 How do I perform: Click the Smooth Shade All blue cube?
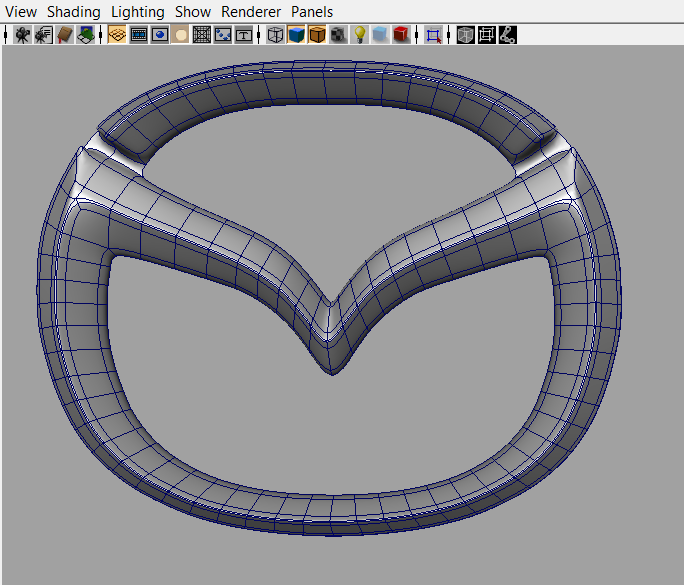[296, 35]
